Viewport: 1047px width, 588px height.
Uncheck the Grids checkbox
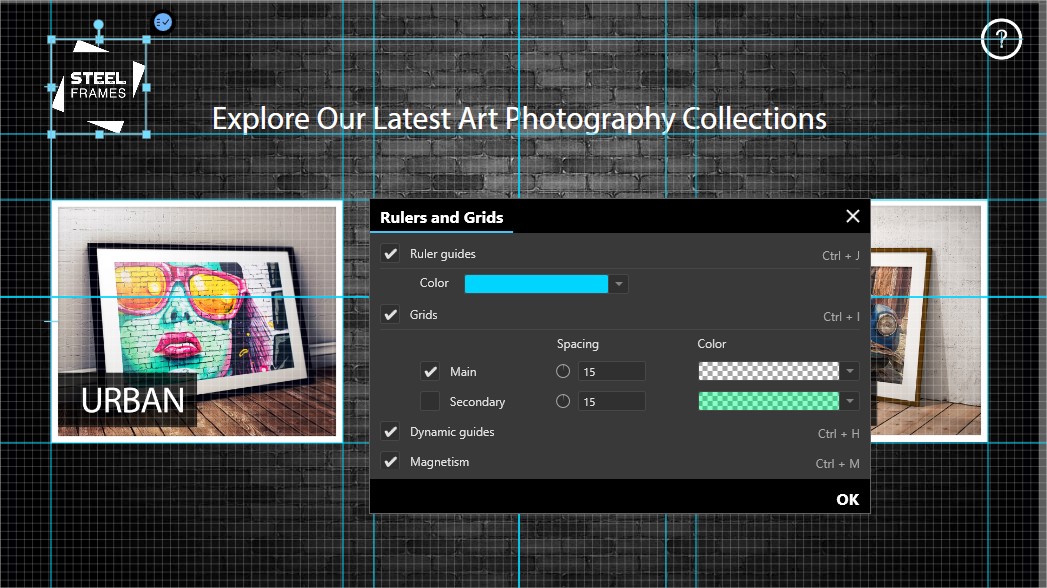(x=391, y=314)
